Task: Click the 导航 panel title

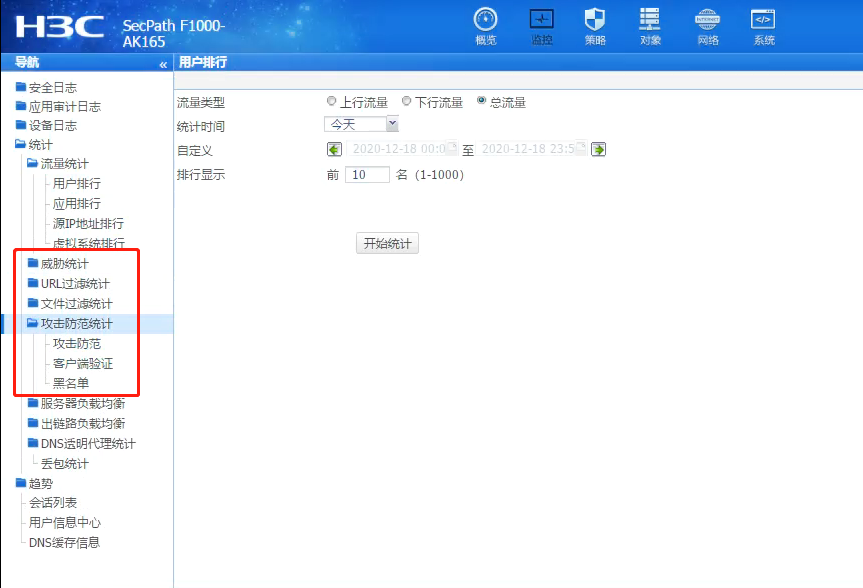Action: click(x=26, y=62)
